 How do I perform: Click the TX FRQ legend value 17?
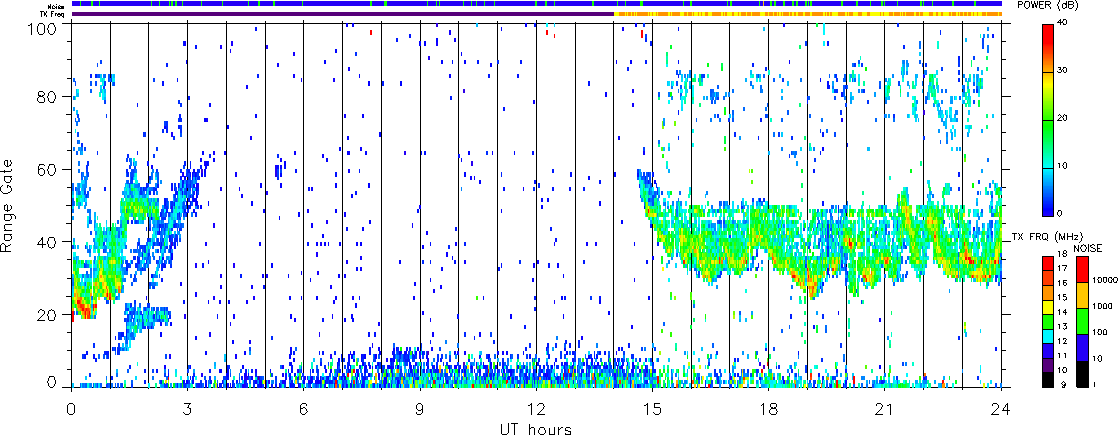point(1062,268)
